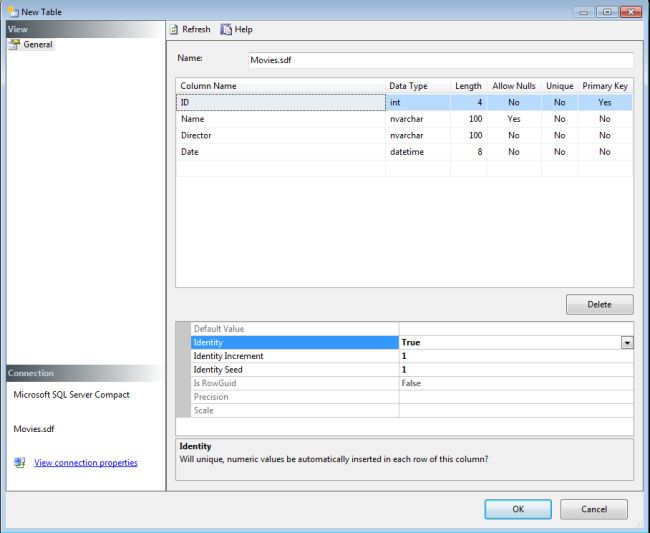The image size is (650, 533).
Task: Select the Director column name cell
Action: pyautogui.click(x=281, y=136)
